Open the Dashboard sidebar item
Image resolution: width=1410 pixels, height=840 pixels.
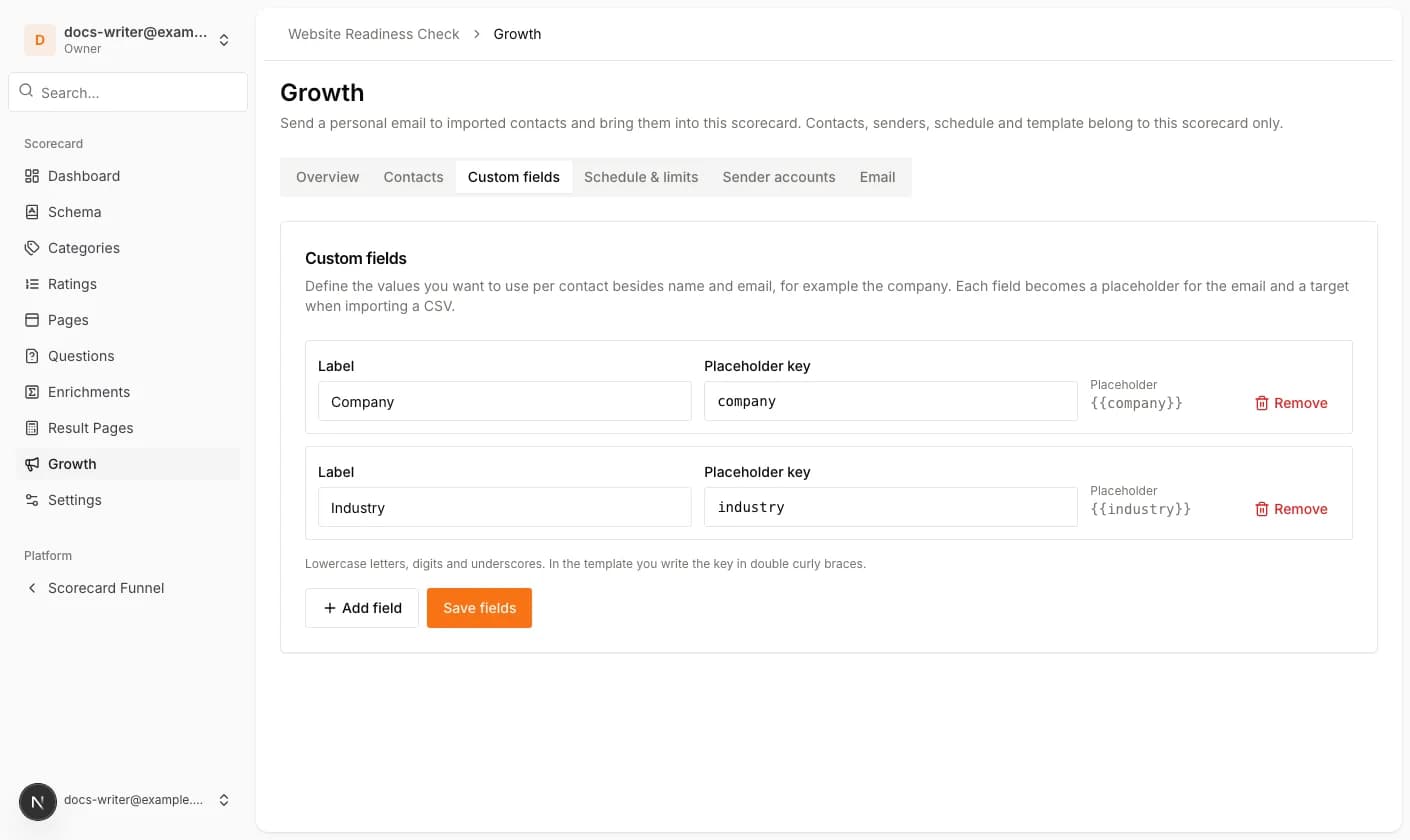click(x=128, y=176)
